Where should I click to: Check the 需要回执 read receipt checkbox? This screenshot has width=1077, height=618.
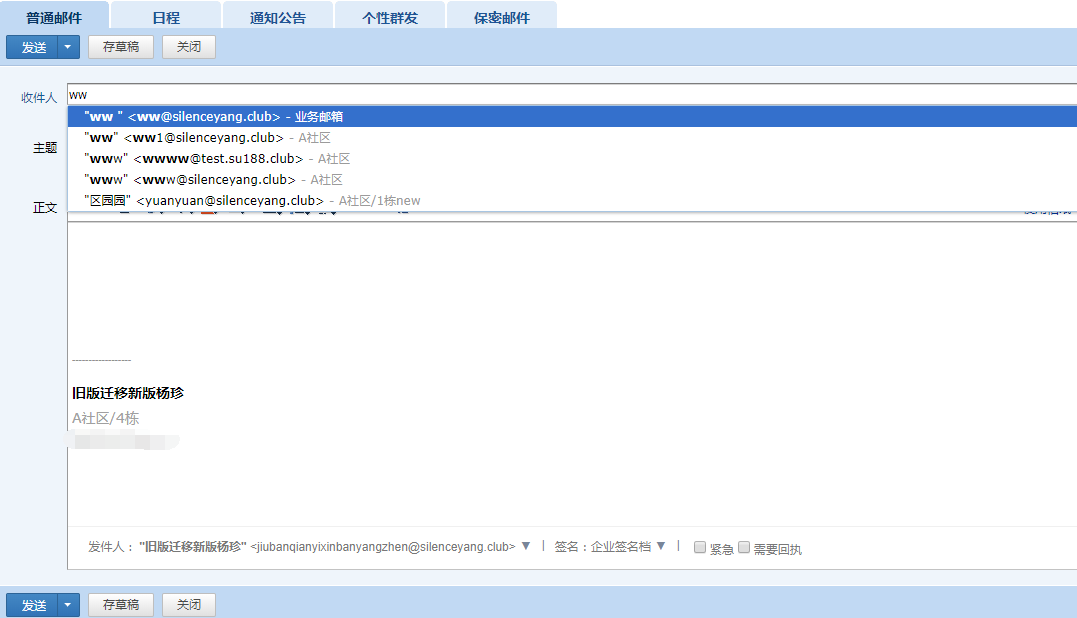click(x=744, y=548)
